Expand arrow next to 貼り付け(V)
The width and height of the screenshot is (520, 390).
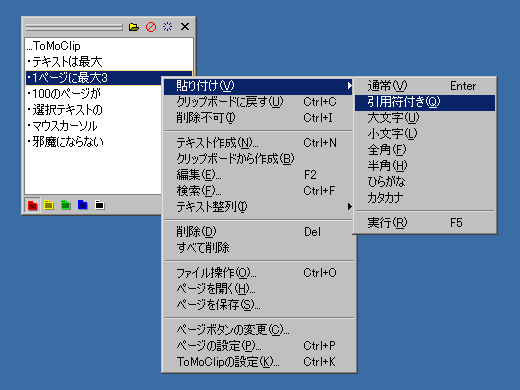(349, 86)
